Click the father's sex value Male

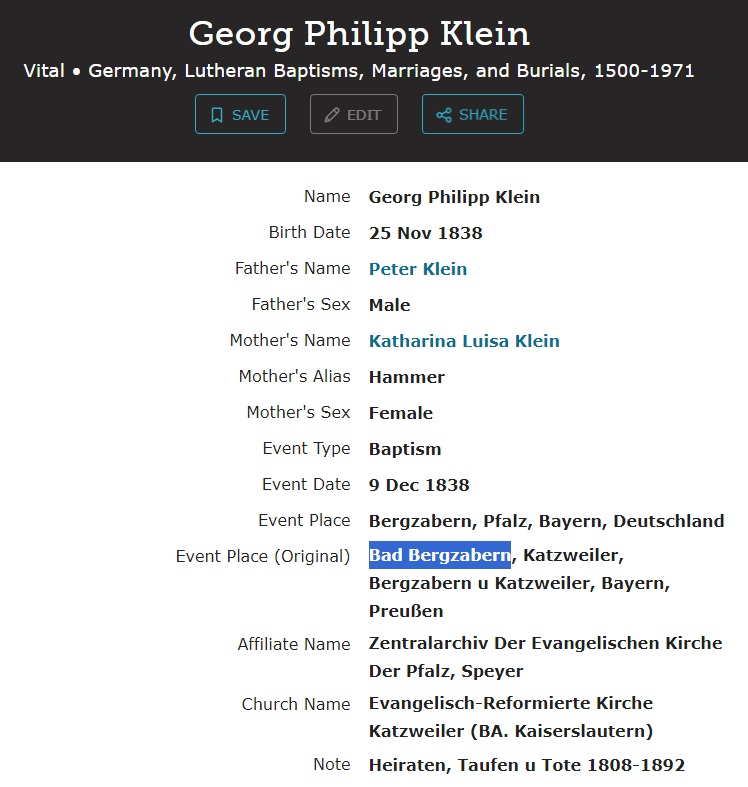click(x=389, y=305)
